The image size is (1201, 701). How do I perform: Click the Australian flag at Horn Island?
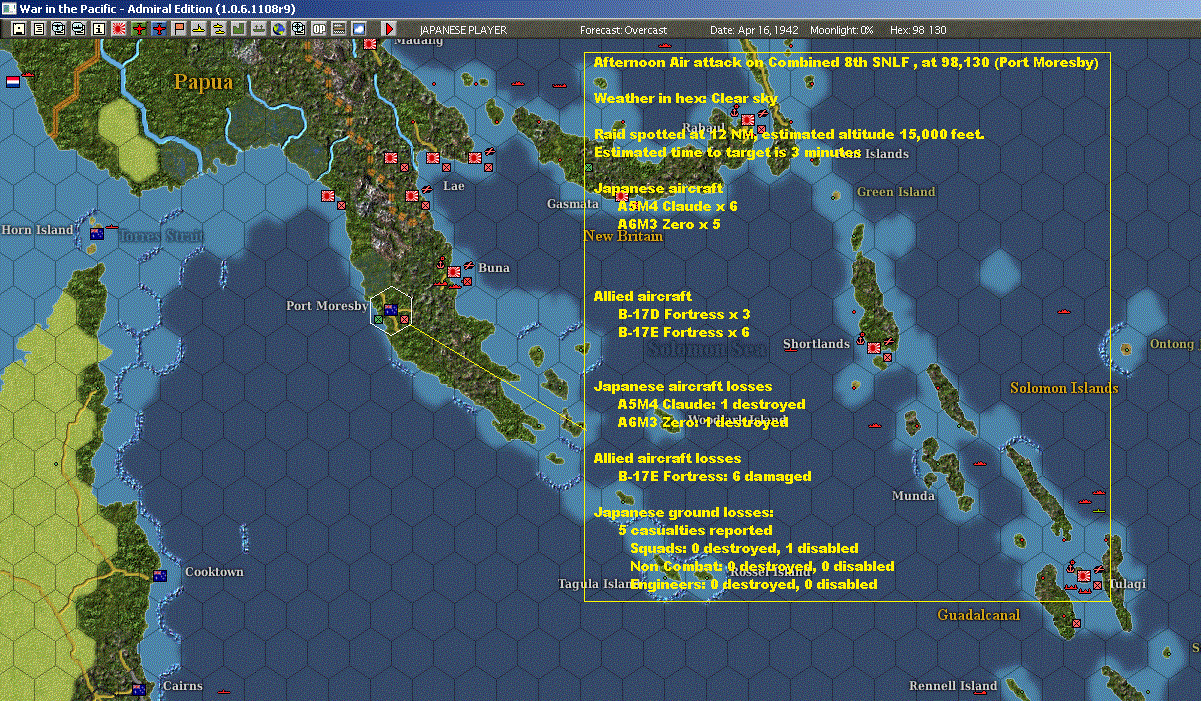pos(97,234)
